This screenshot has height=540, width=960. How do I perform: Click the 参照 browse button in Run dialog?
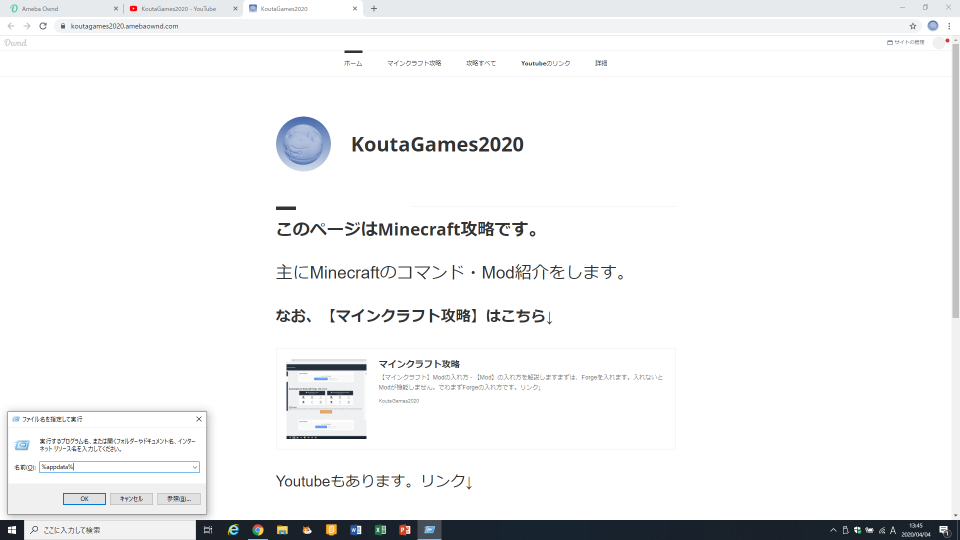(x=179, y=499)
